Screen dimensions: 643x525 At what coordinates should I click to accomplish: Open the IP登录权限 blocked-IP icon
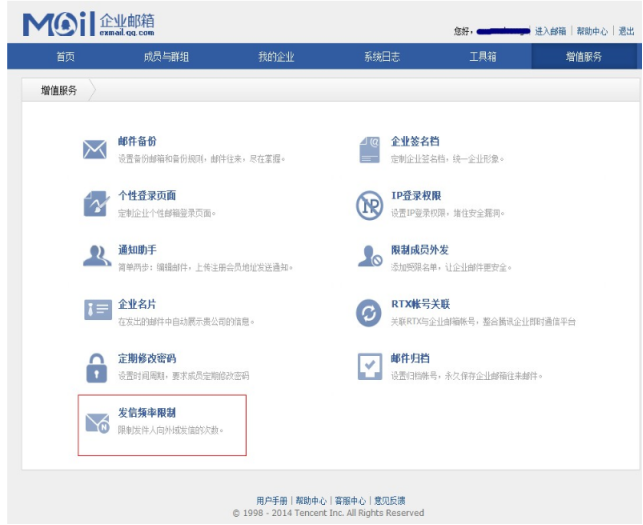click(369, 205)
